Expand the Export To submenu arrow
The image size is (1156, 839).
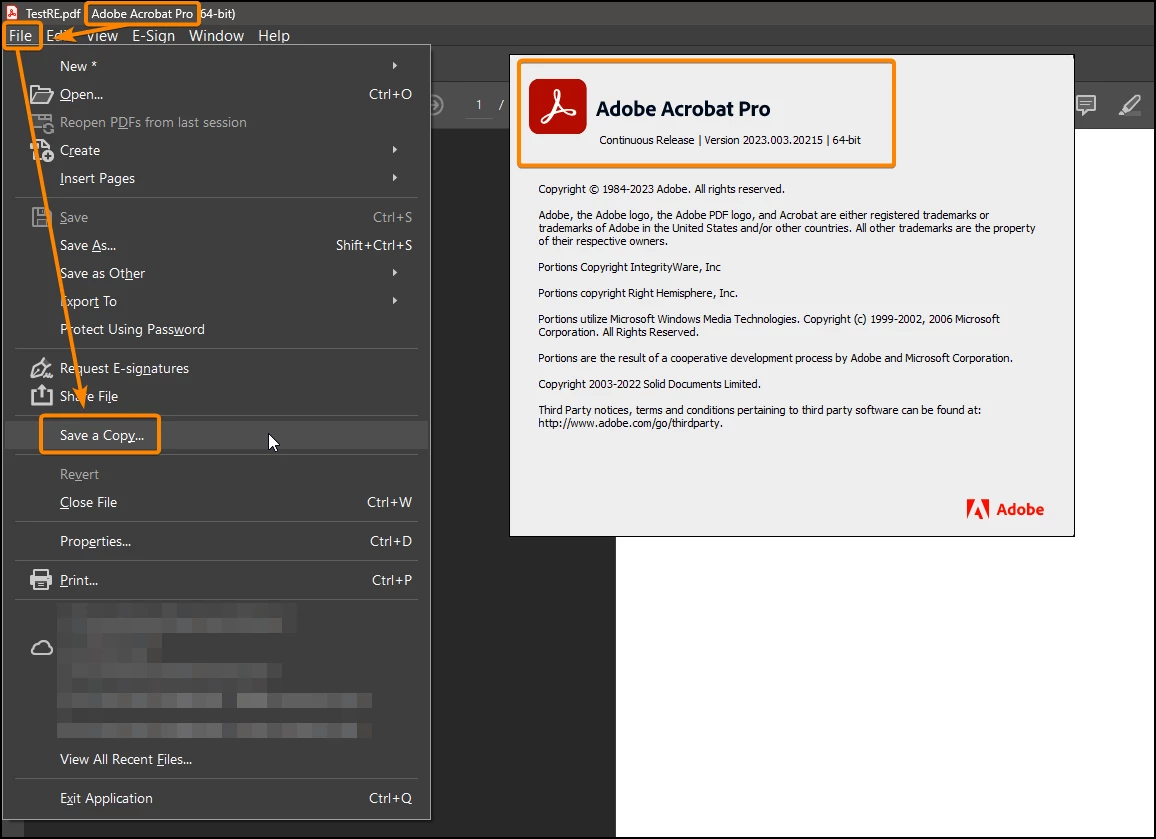pos(395,301)
